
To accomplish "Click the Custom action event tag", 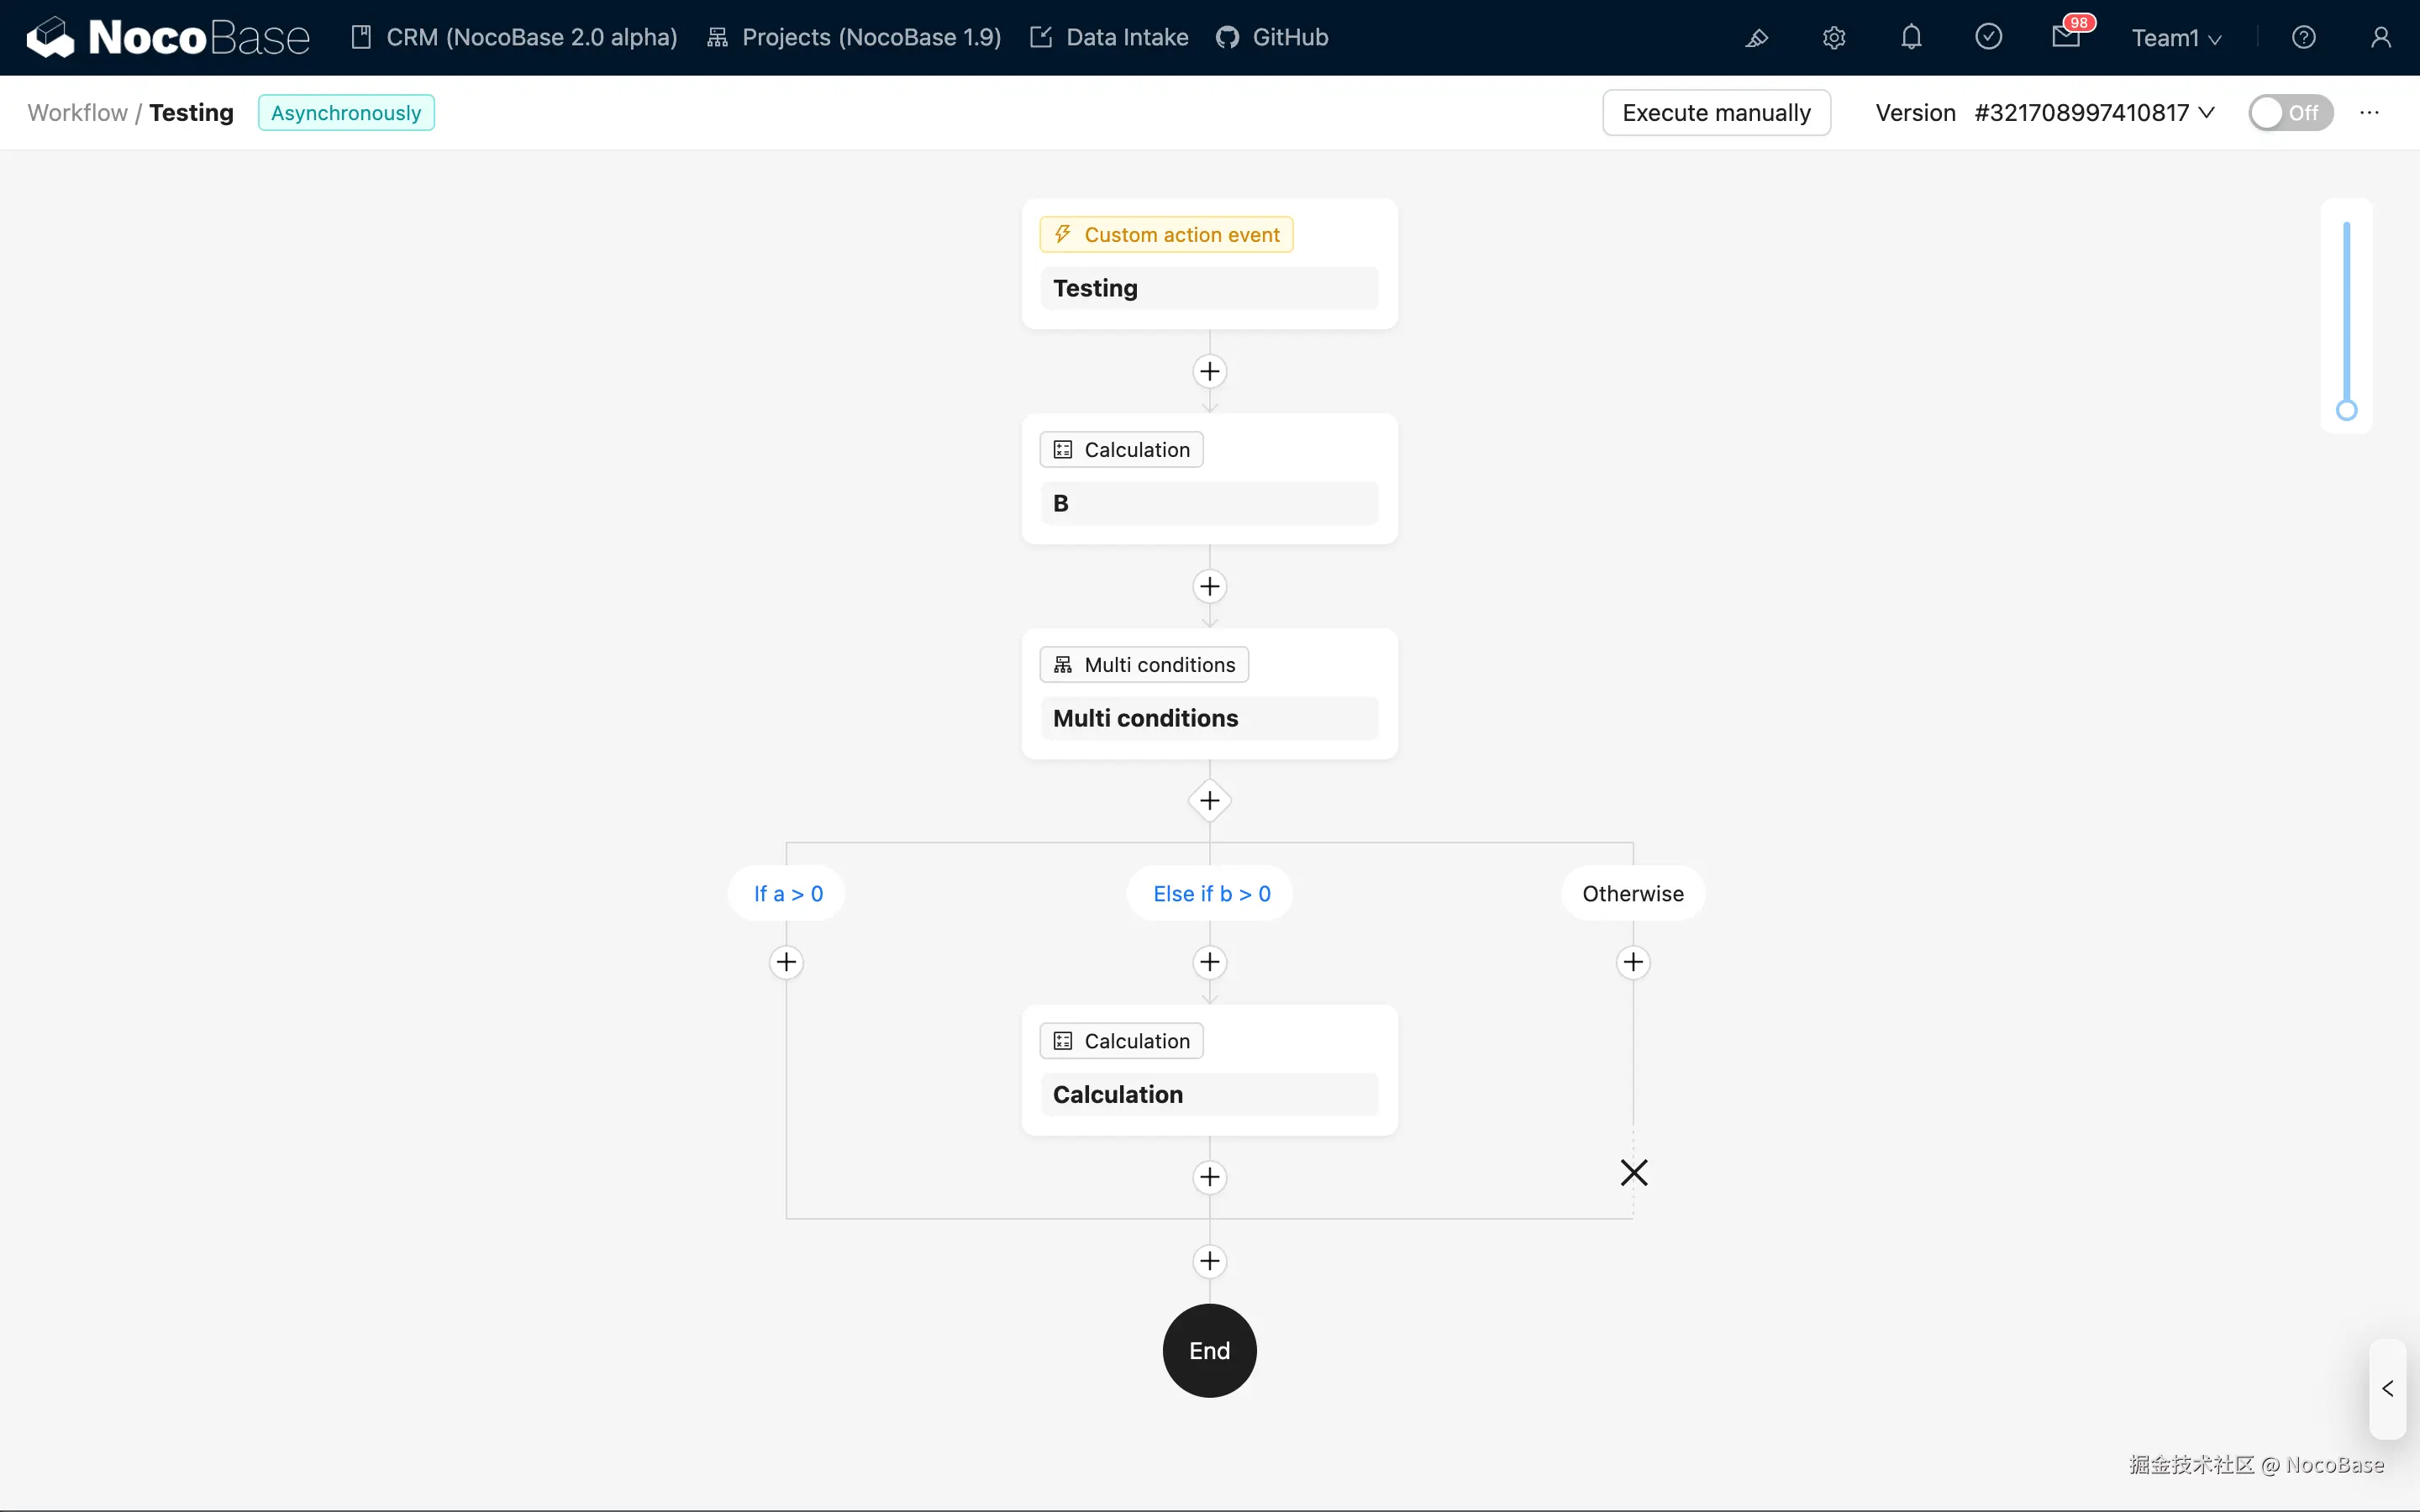I will (1166, 235).
